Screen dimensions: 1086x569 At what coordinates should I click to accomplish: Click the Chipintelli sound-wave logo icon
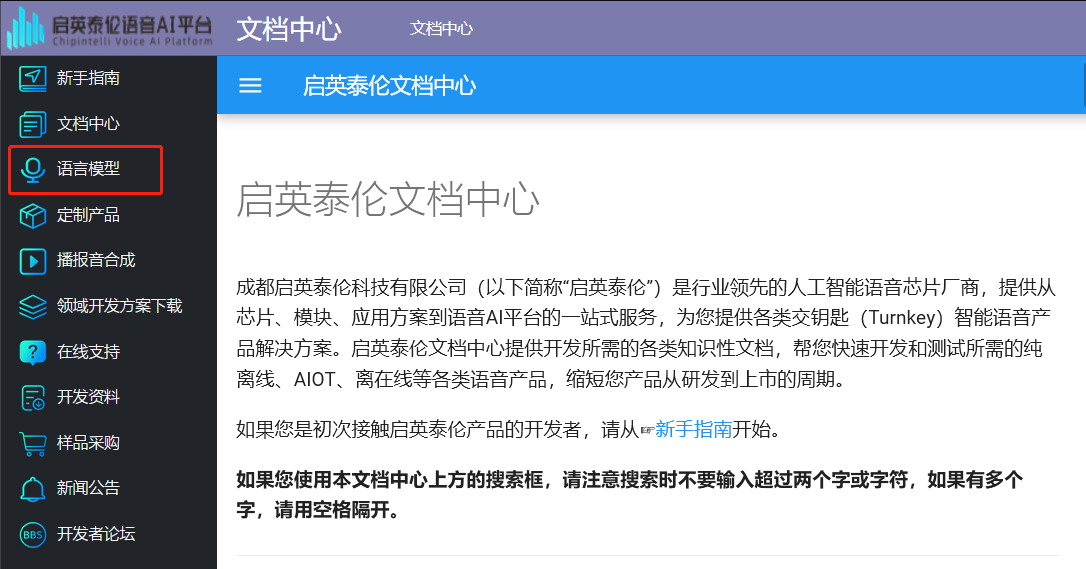point(25,28)
